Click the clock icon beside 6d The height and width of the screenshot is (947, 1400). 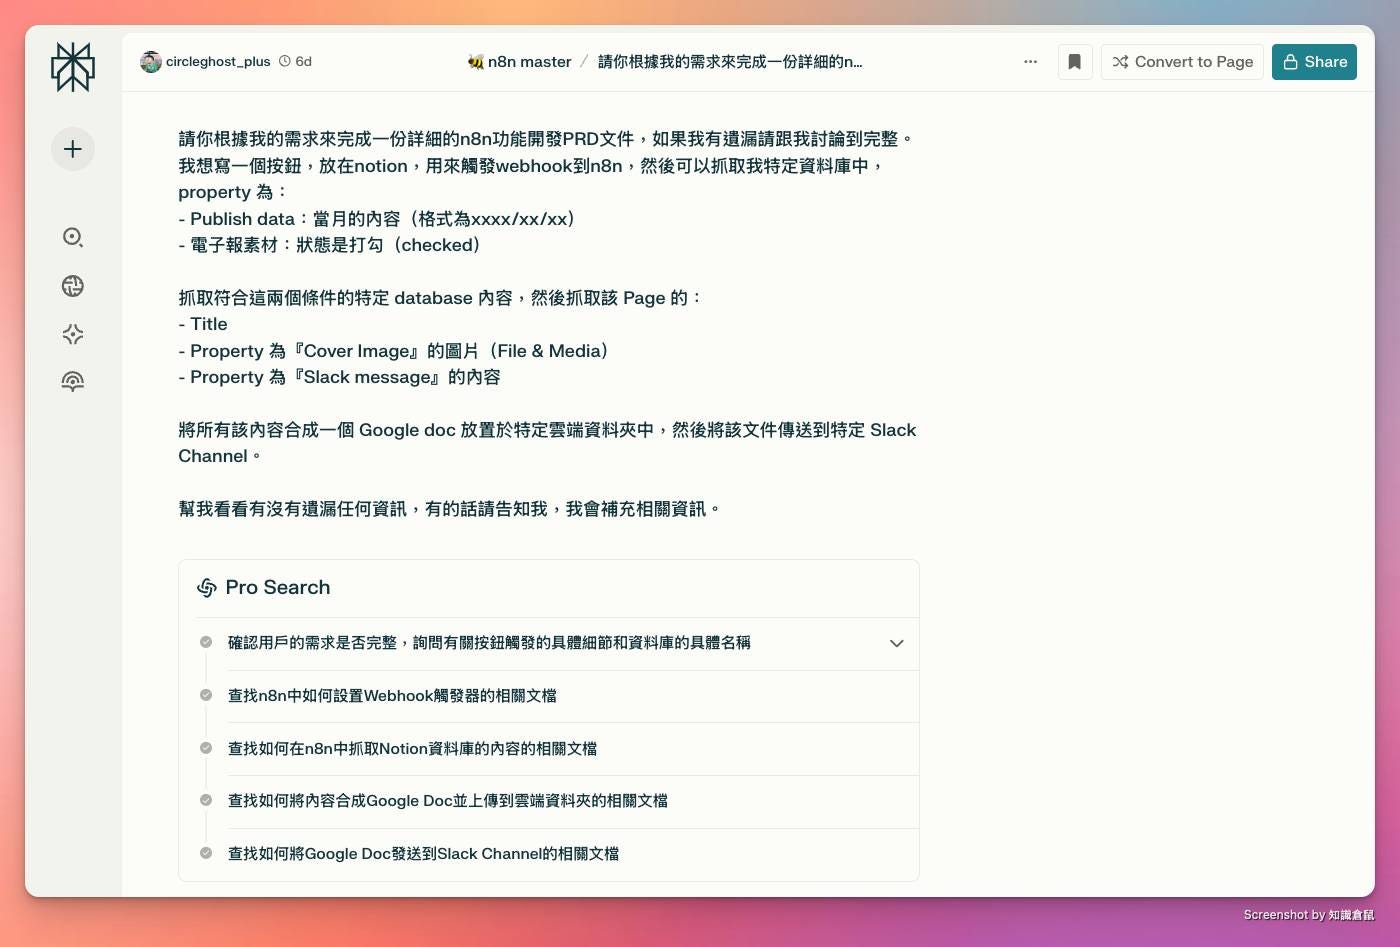[x=285, y=61]
